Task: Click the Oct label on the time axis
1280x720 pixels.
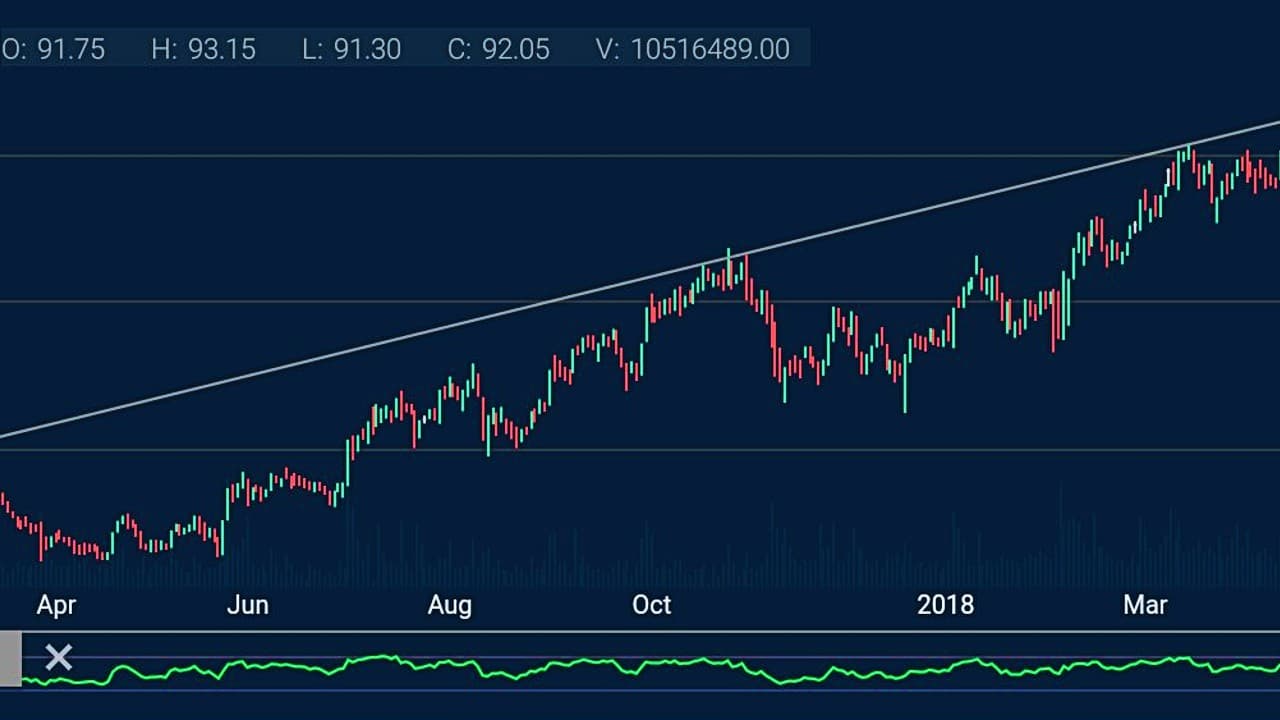Action: (x=652, y=605)
